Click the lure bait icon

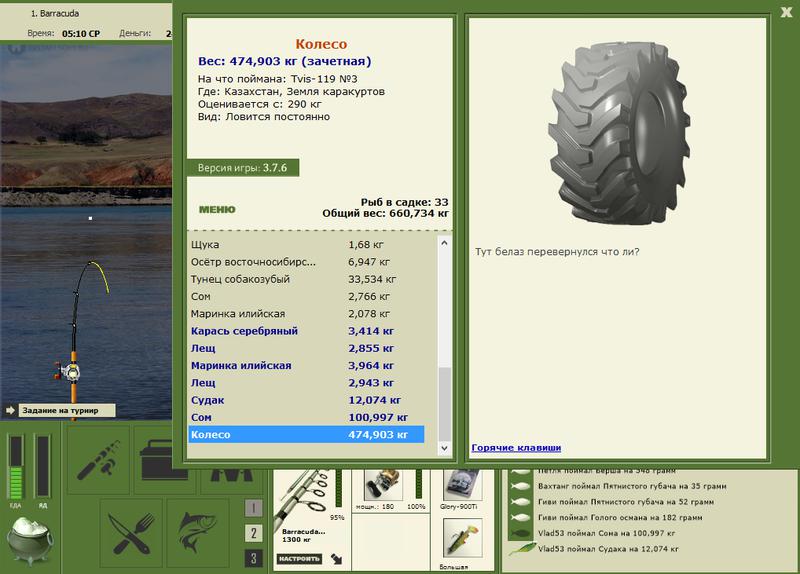(x=462, y=540)
